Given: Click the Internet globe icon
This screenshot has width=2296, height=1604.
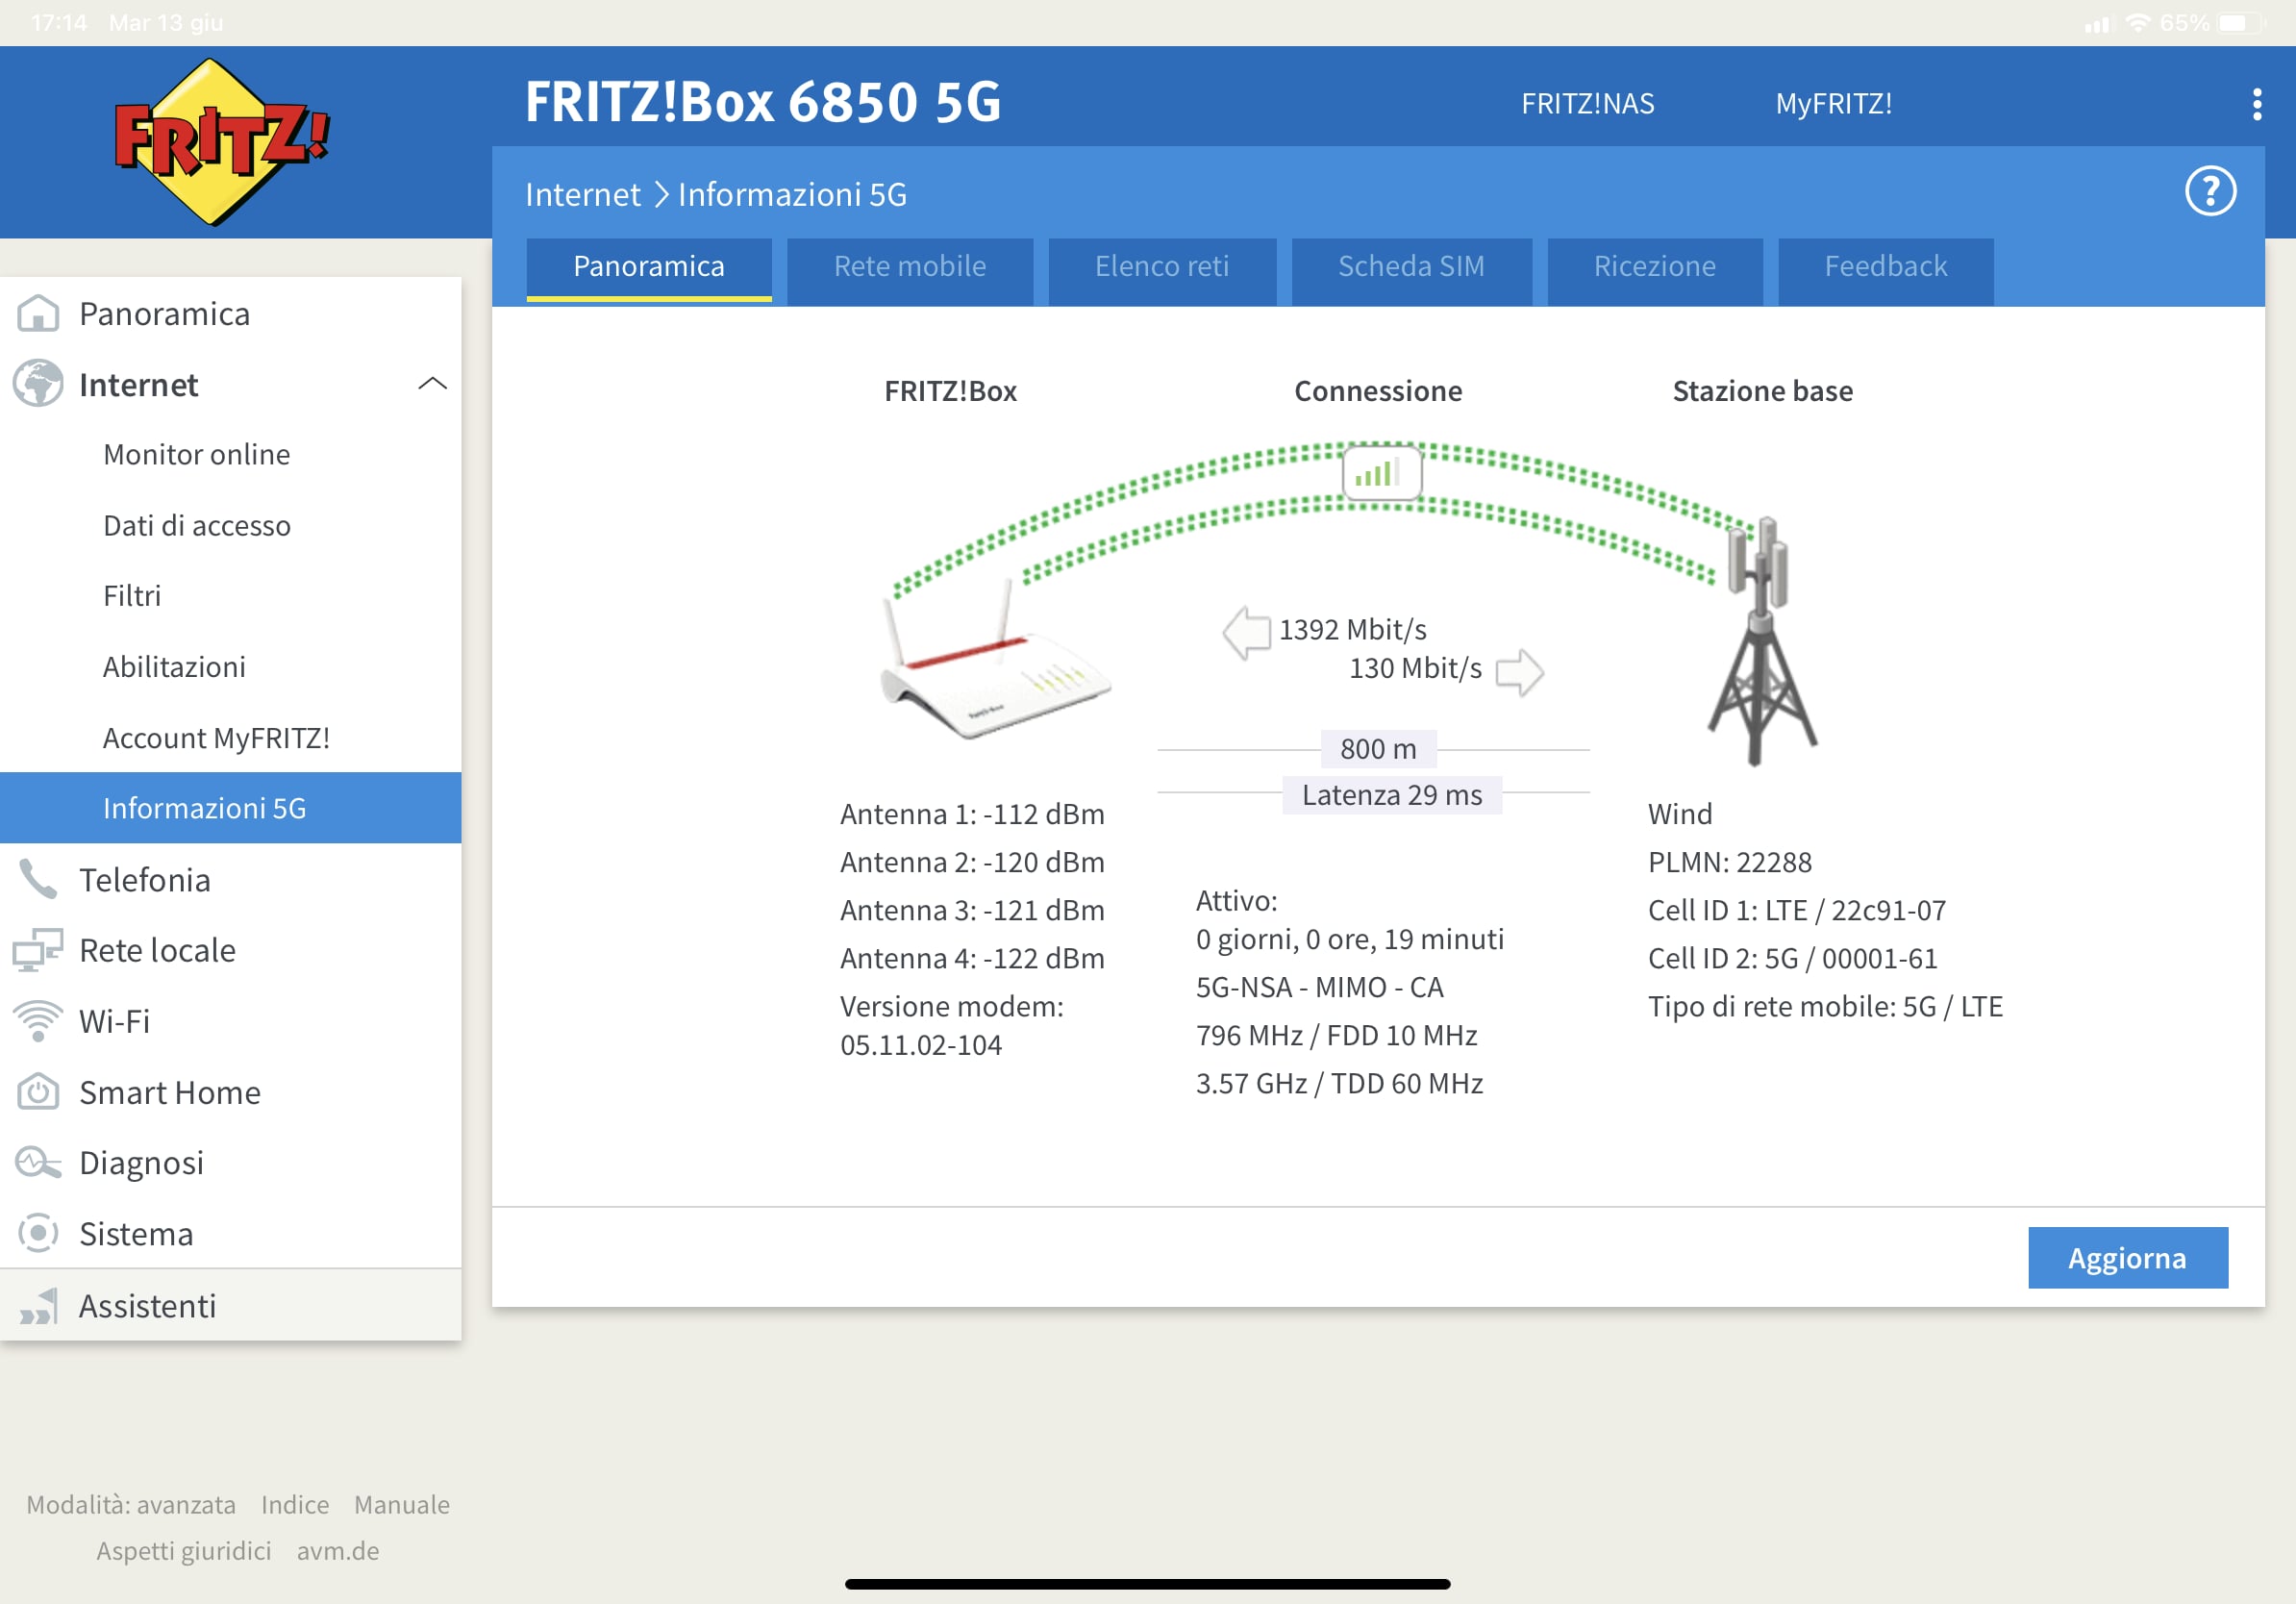Looking at the screenshot, I should tap(38, 384).
